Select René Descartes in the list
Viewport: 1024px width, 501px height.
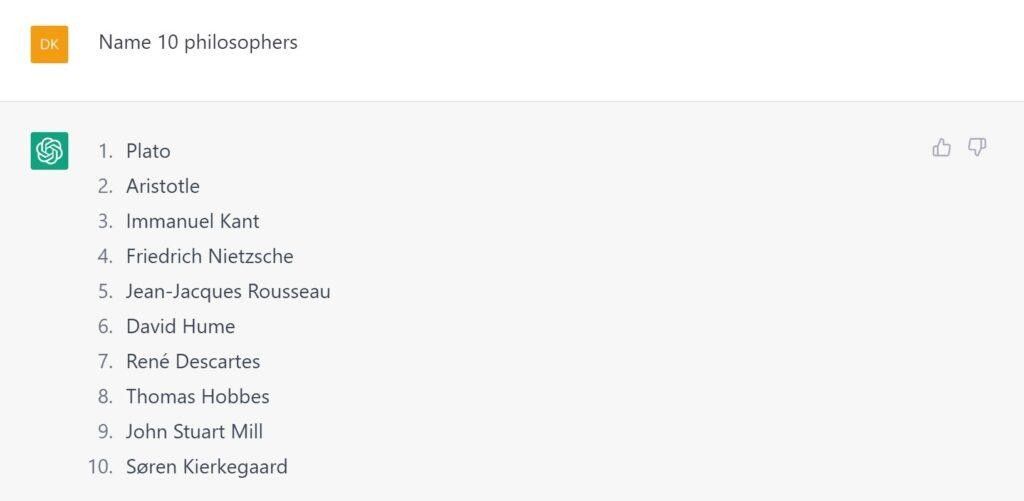[193, 361]
